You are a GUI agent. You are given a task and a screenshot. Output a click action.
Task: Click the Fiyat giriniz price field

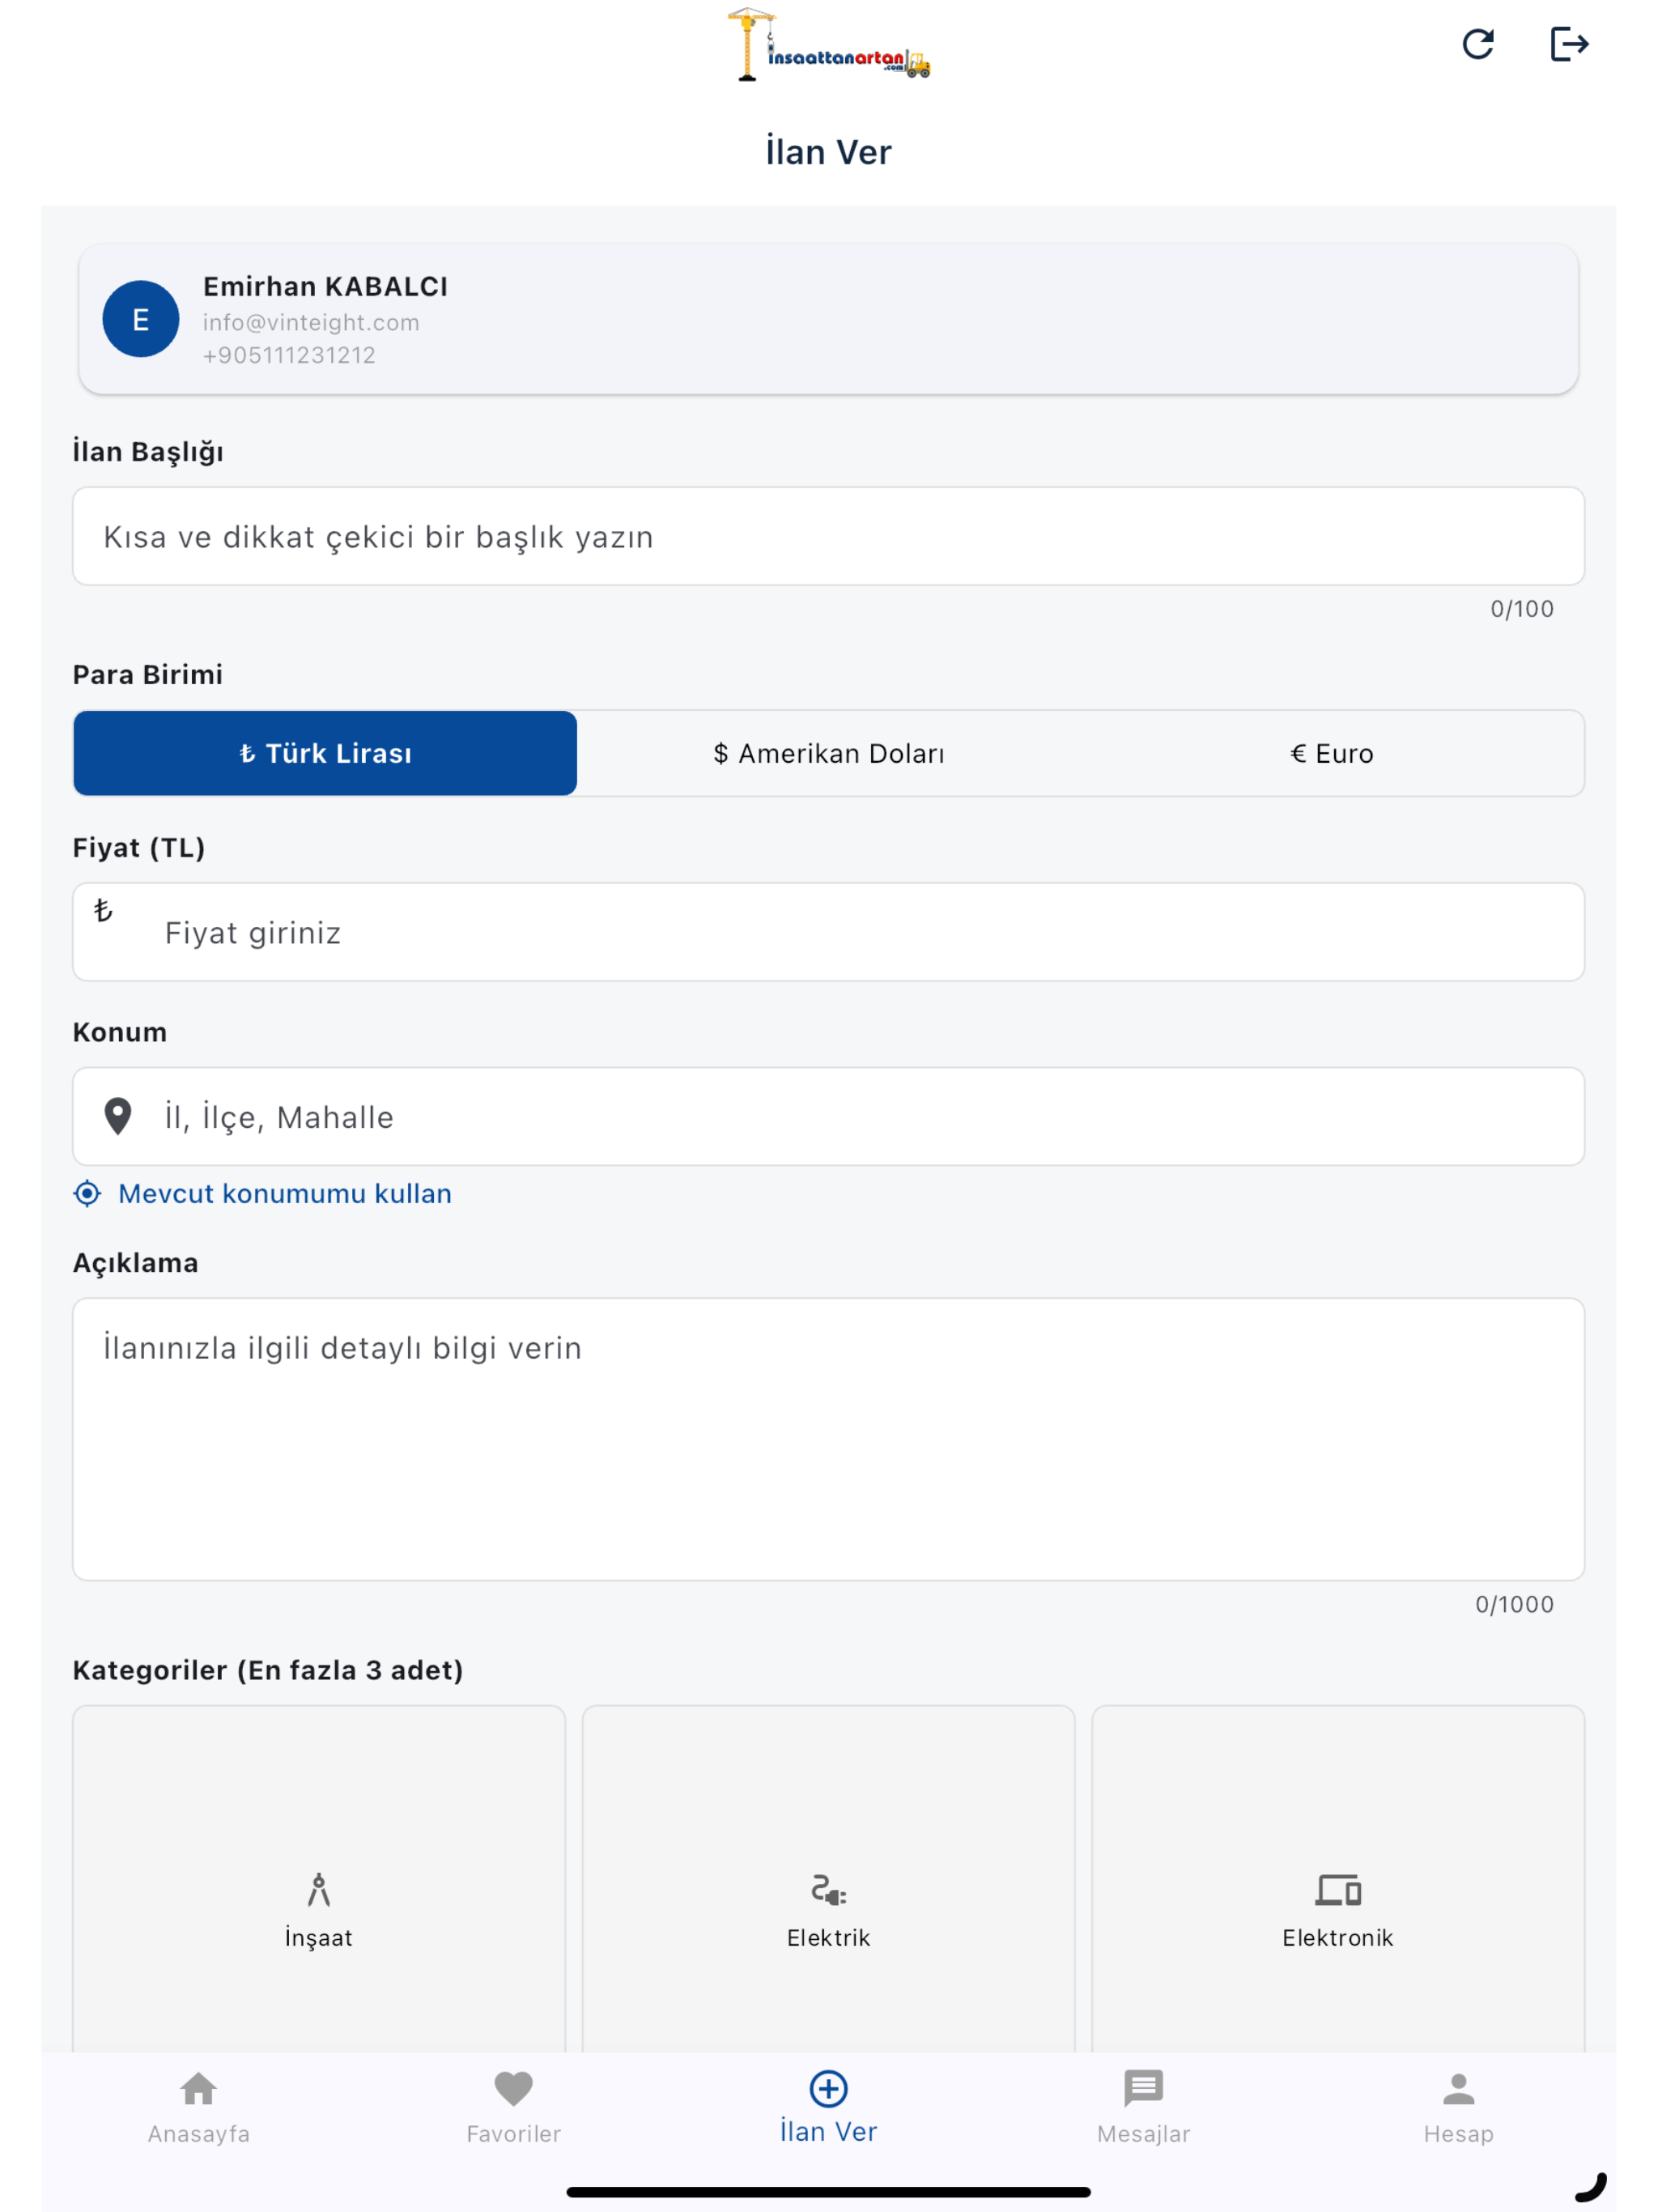pos(829,932)
